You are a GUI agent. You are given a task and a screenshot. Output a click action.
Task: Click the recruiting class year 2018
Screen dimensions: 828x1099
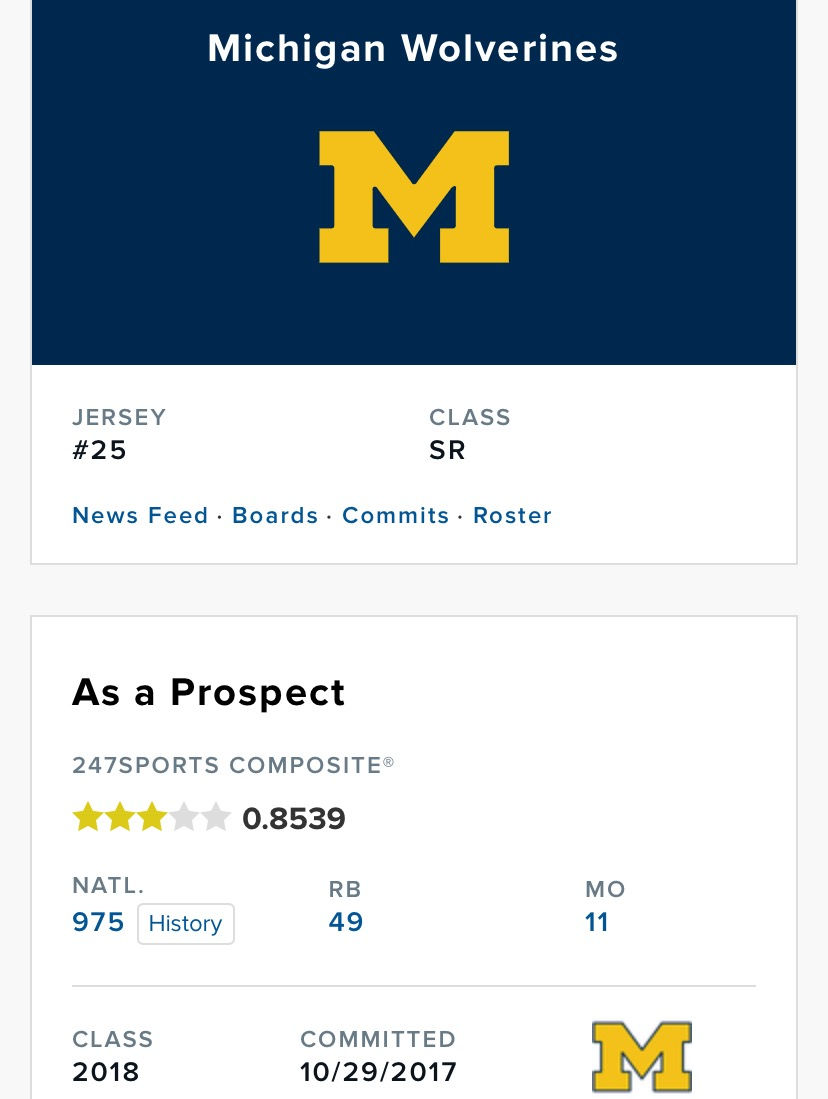click(106, 1071)
